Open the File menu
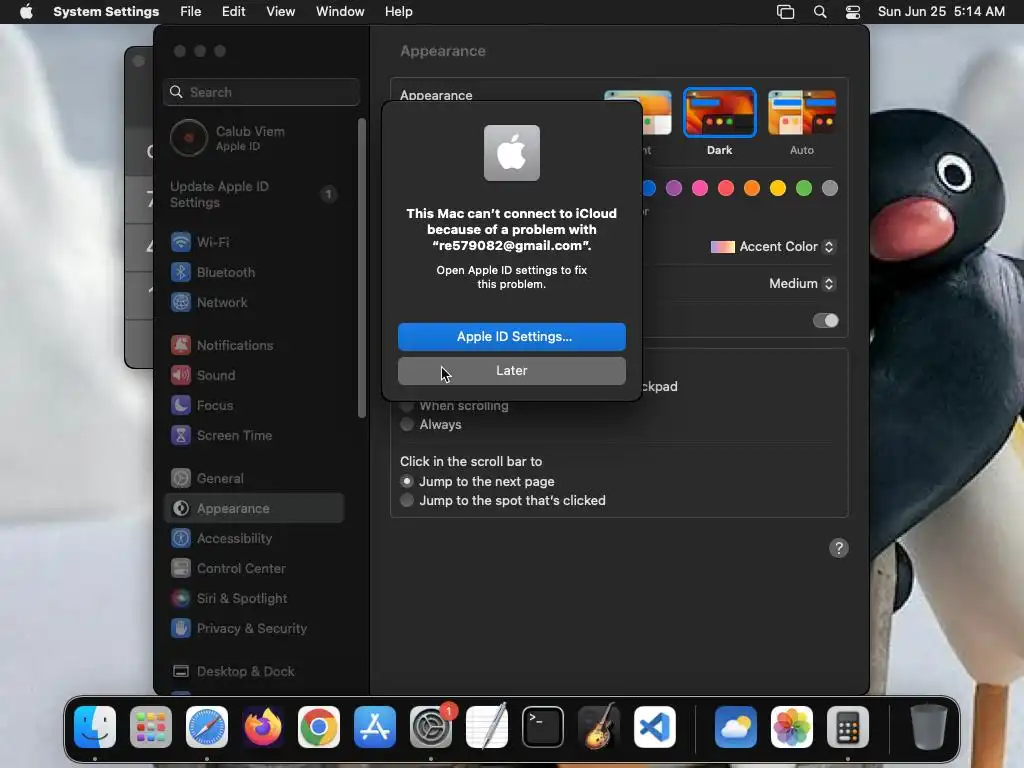 point(191,12)
